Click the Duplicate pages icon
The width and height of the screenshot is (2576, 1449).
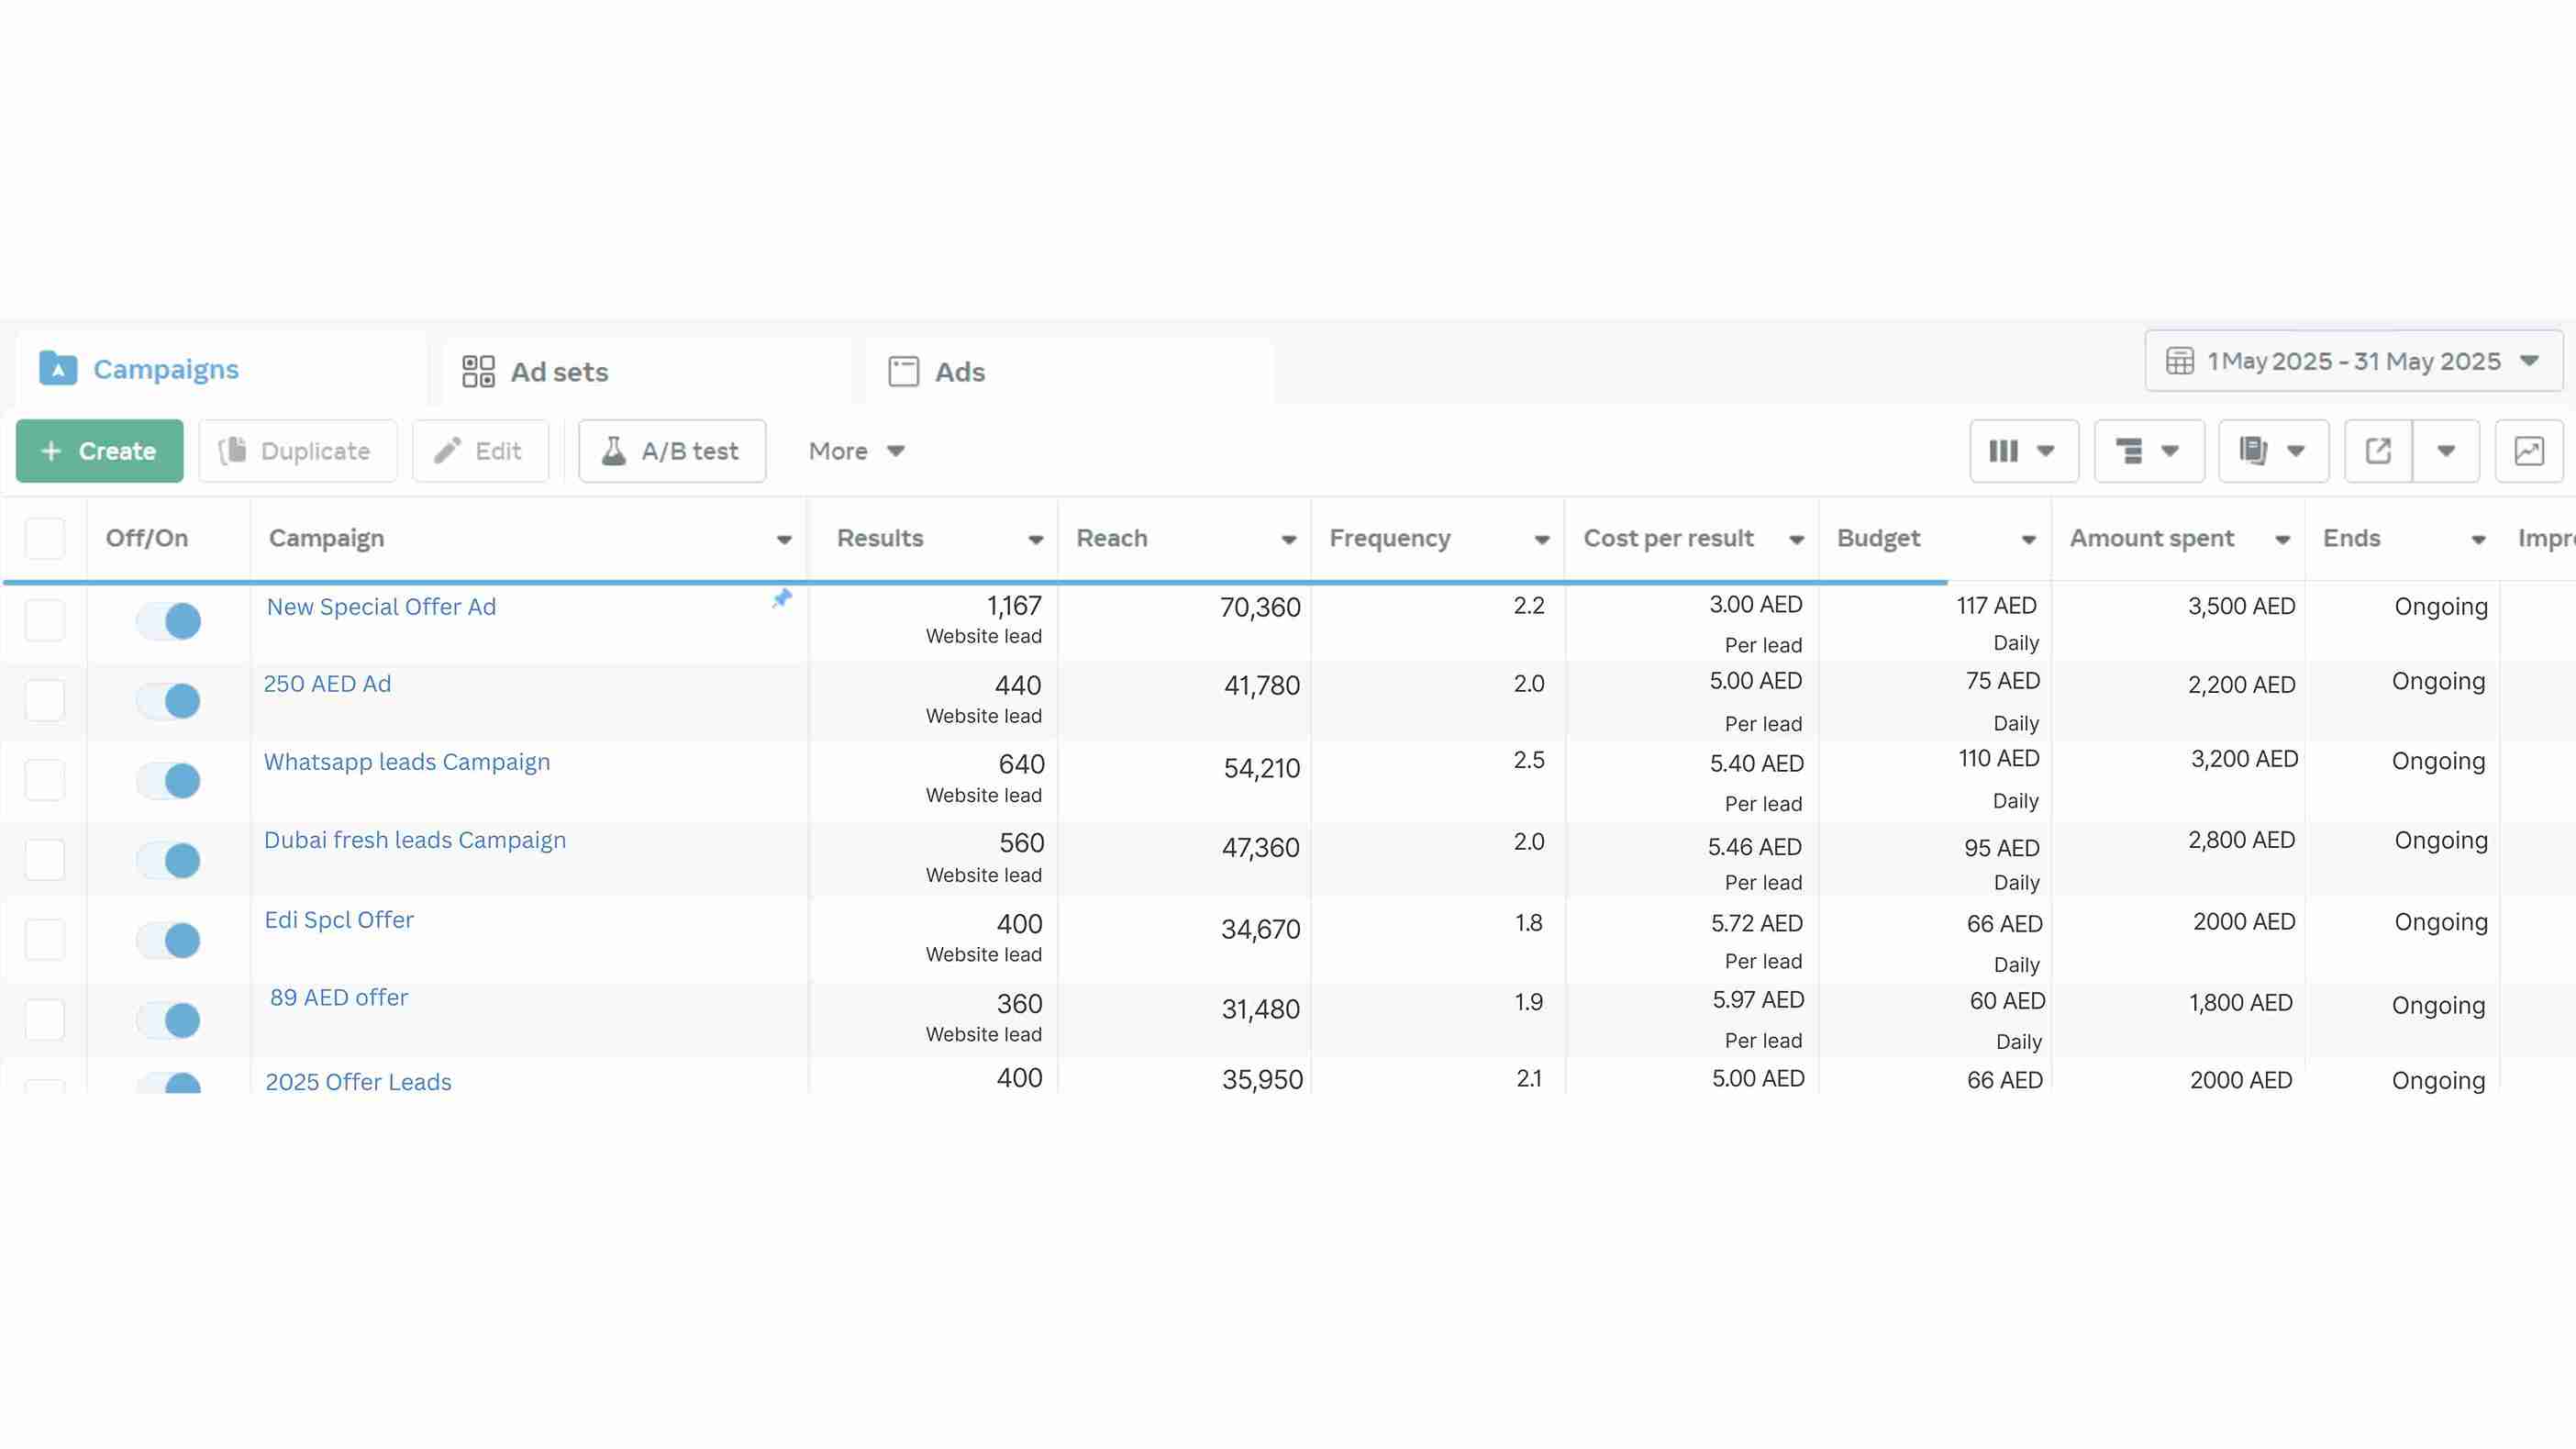(233, 451)
